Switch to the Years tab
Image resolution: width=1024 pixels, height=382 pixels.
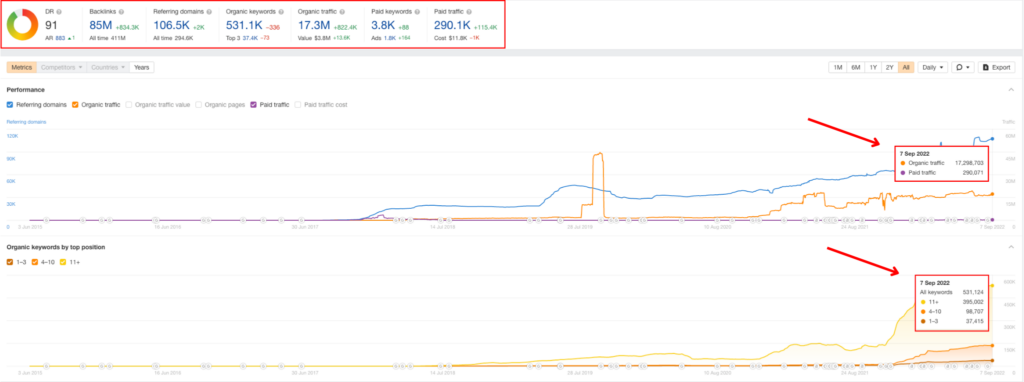pos(142,67)
